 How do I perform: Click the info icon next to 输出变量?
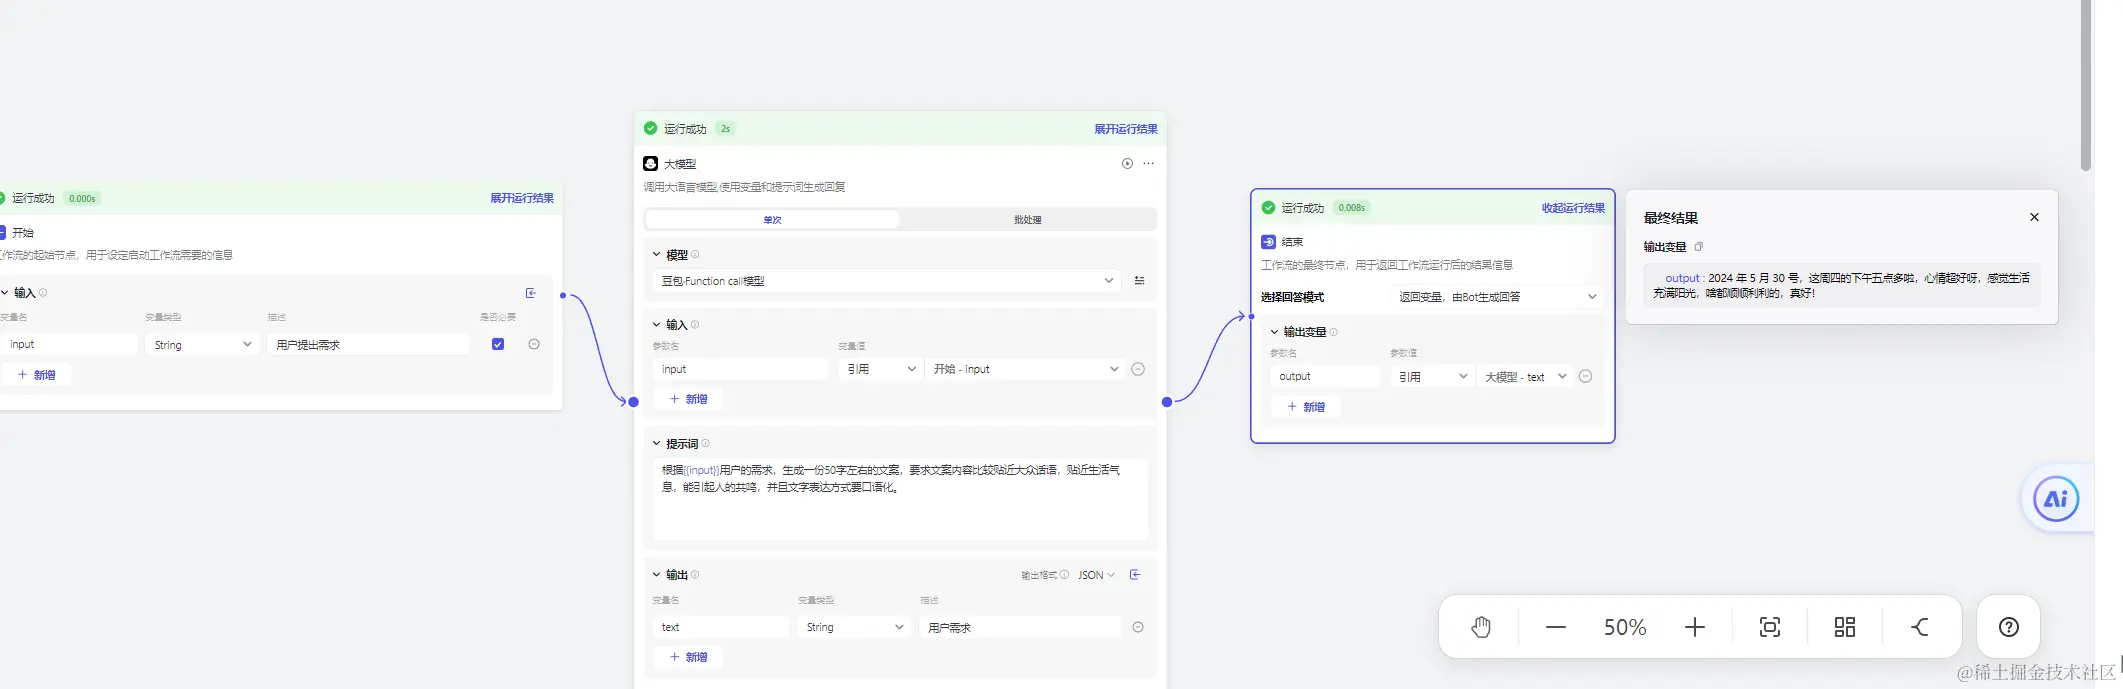click(1333, 332)
